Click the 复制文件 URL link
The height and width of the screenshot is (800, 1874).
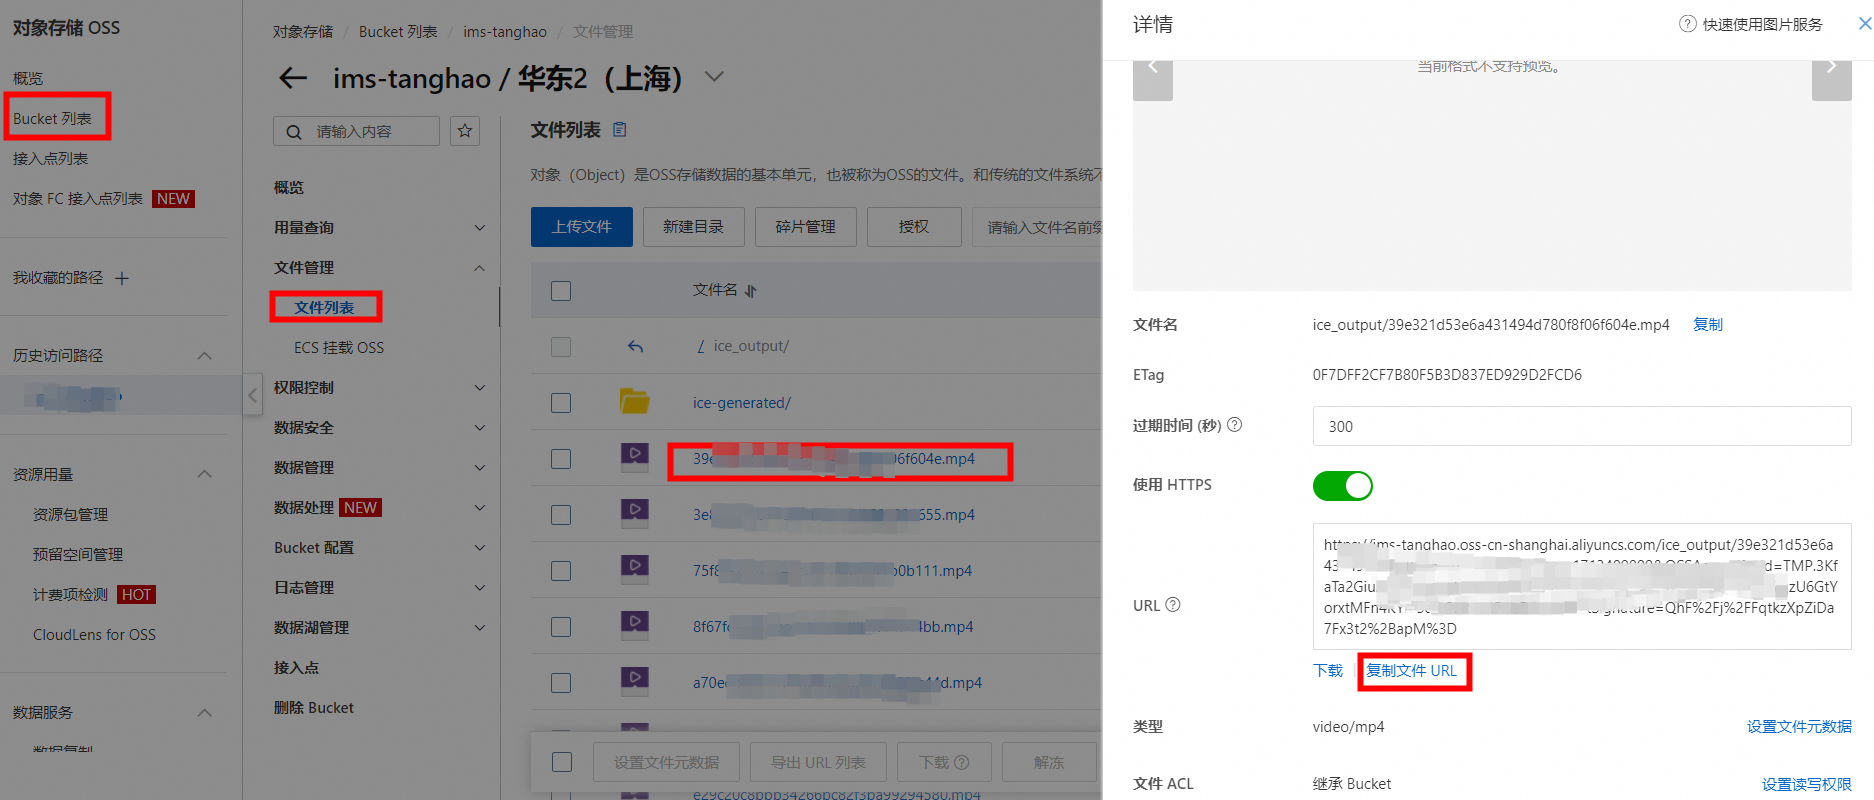1412,671
